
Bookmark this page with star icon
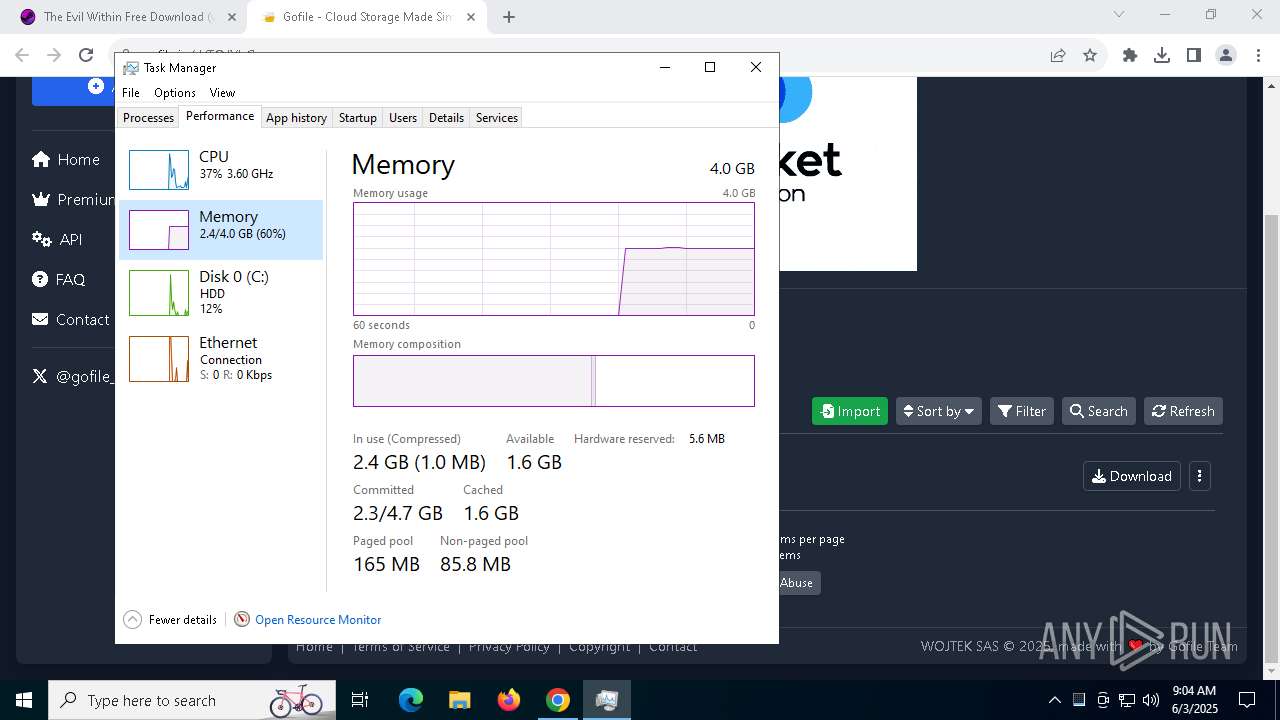click(x=1090, y=55)
